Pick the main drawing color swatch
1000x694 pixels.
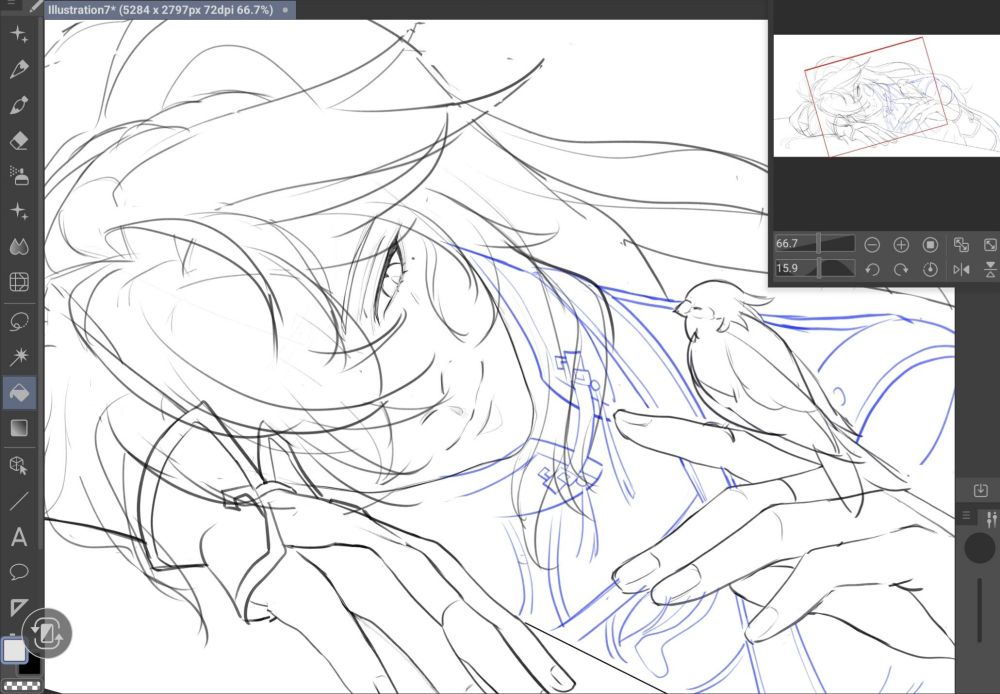tap(14, 650)
